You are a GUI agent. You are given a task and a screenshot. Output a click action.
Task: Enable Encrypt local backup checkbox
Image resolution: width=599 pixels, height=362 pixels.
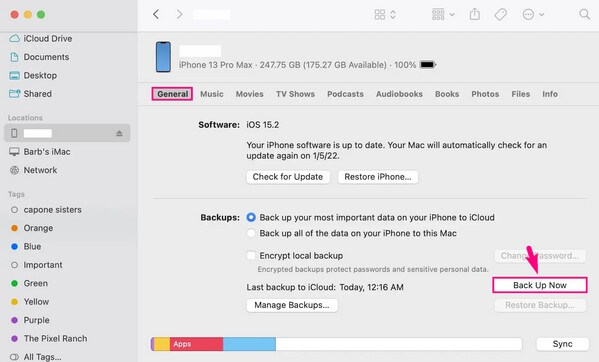click(251, 255)
